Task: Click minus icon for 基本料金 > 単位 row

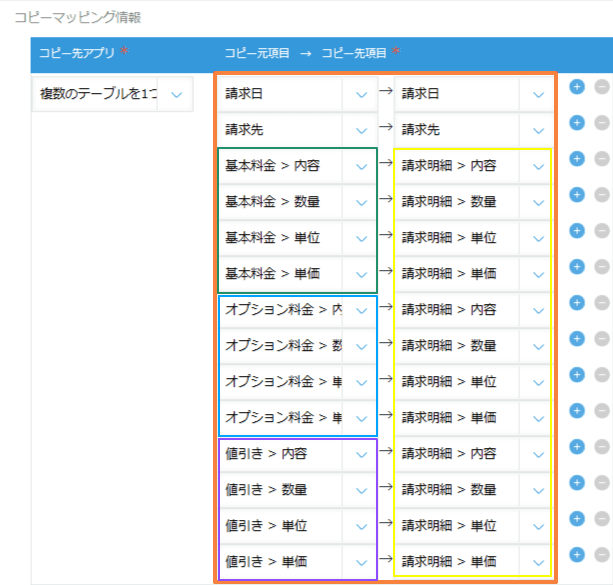Action: (x=602, y=231)
